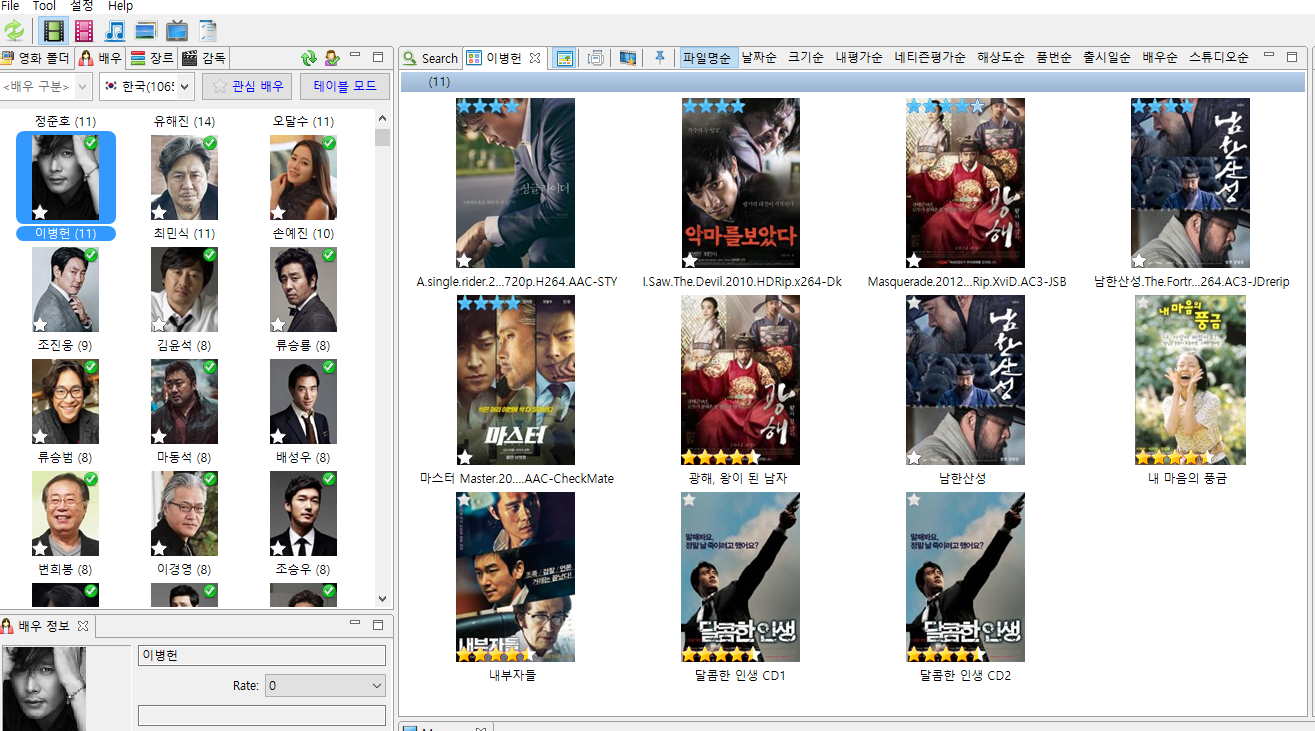Open the TV toolbar icon
Screen dimensions: 1315x731
tap(177, 31)
